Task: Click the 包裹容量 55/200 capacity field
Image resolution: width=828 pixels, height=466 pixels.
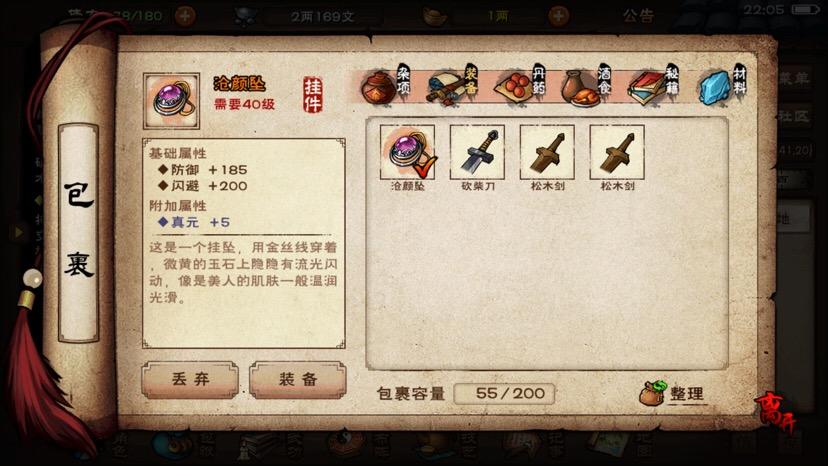Action: click(504, 394)
